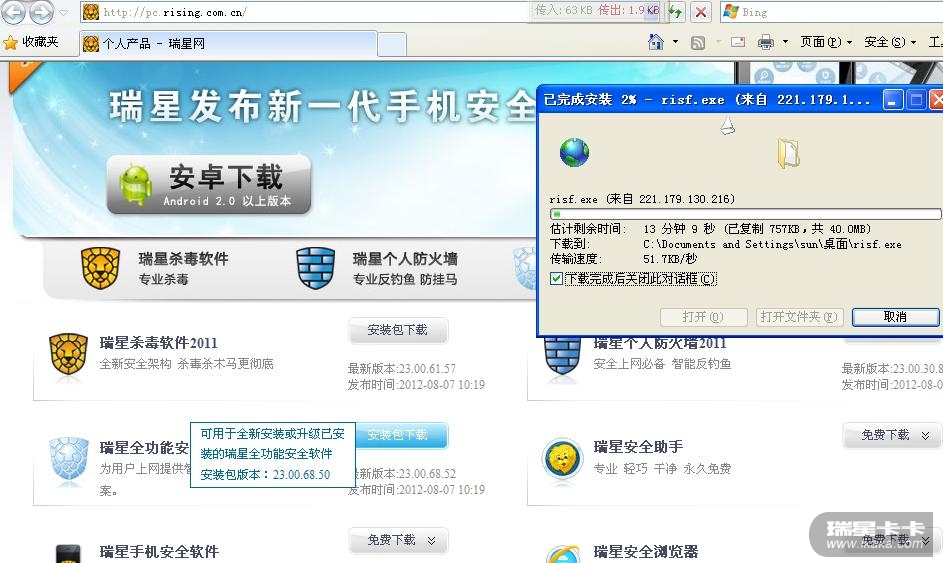This screenshot has height=563, width=943.
Task: Click the 安装包版本:23.00.68.50 tooltip text
Action: [265, 475]
